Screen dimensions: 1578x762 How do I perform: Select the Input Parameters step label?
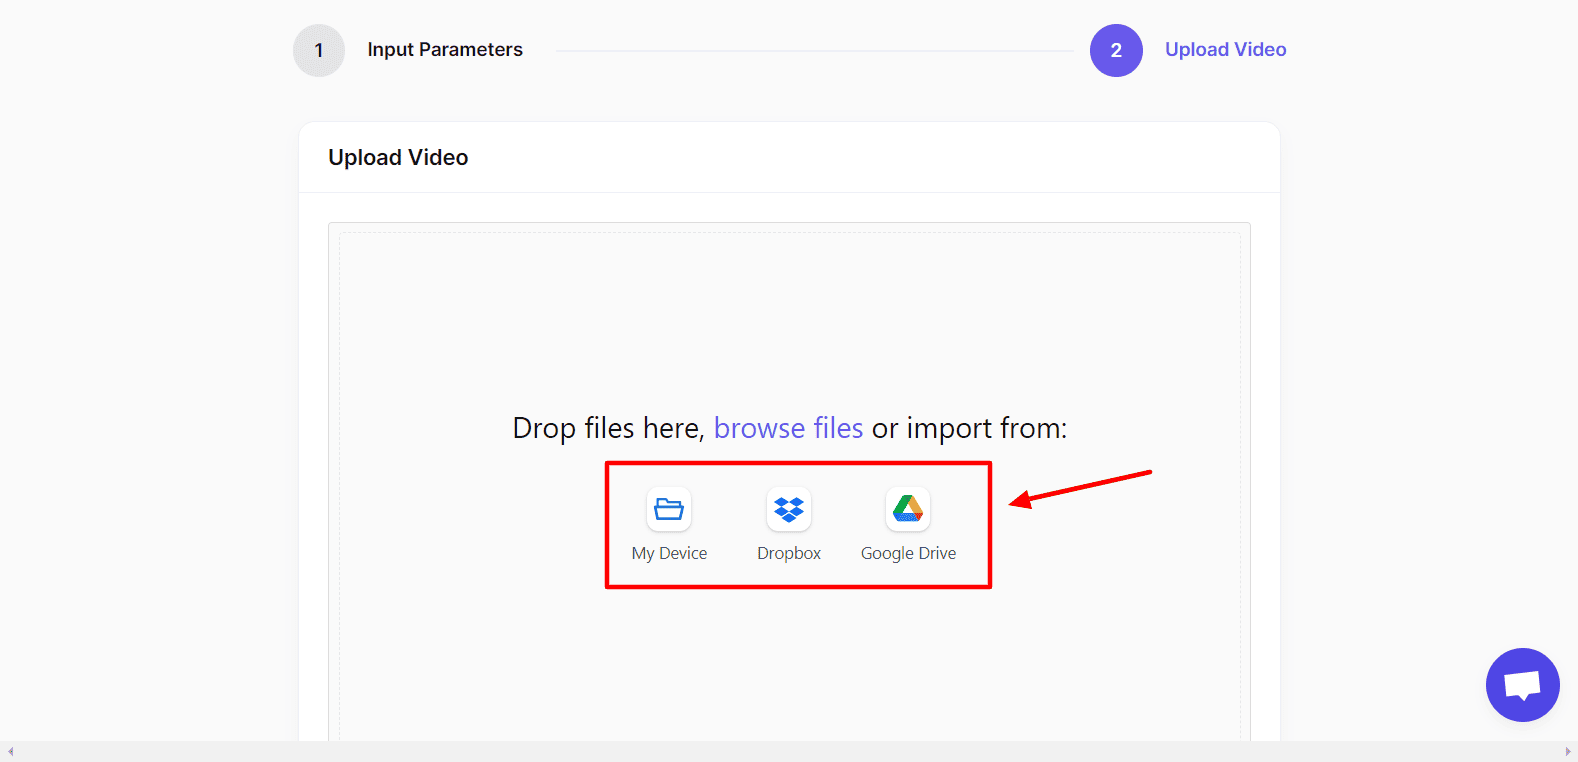(x=445, y=50)
